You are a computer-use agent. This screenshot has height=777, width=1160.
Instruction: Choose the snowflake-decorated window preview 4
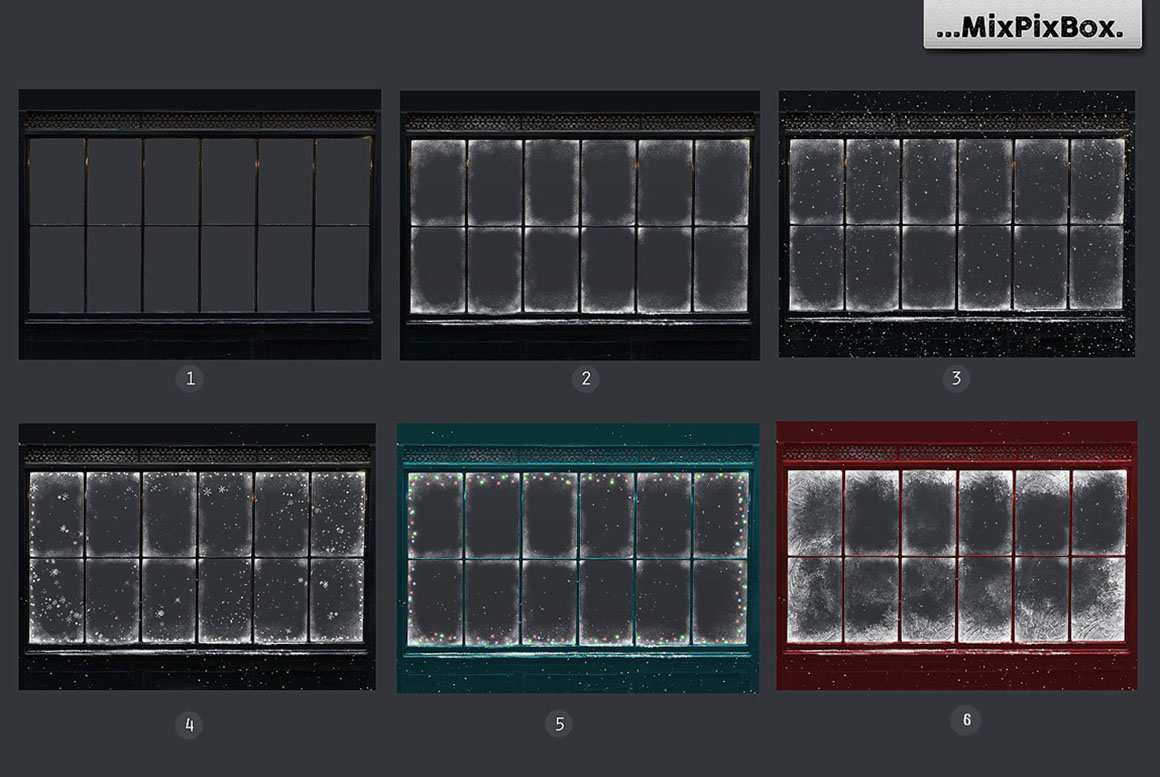point(197,556)
